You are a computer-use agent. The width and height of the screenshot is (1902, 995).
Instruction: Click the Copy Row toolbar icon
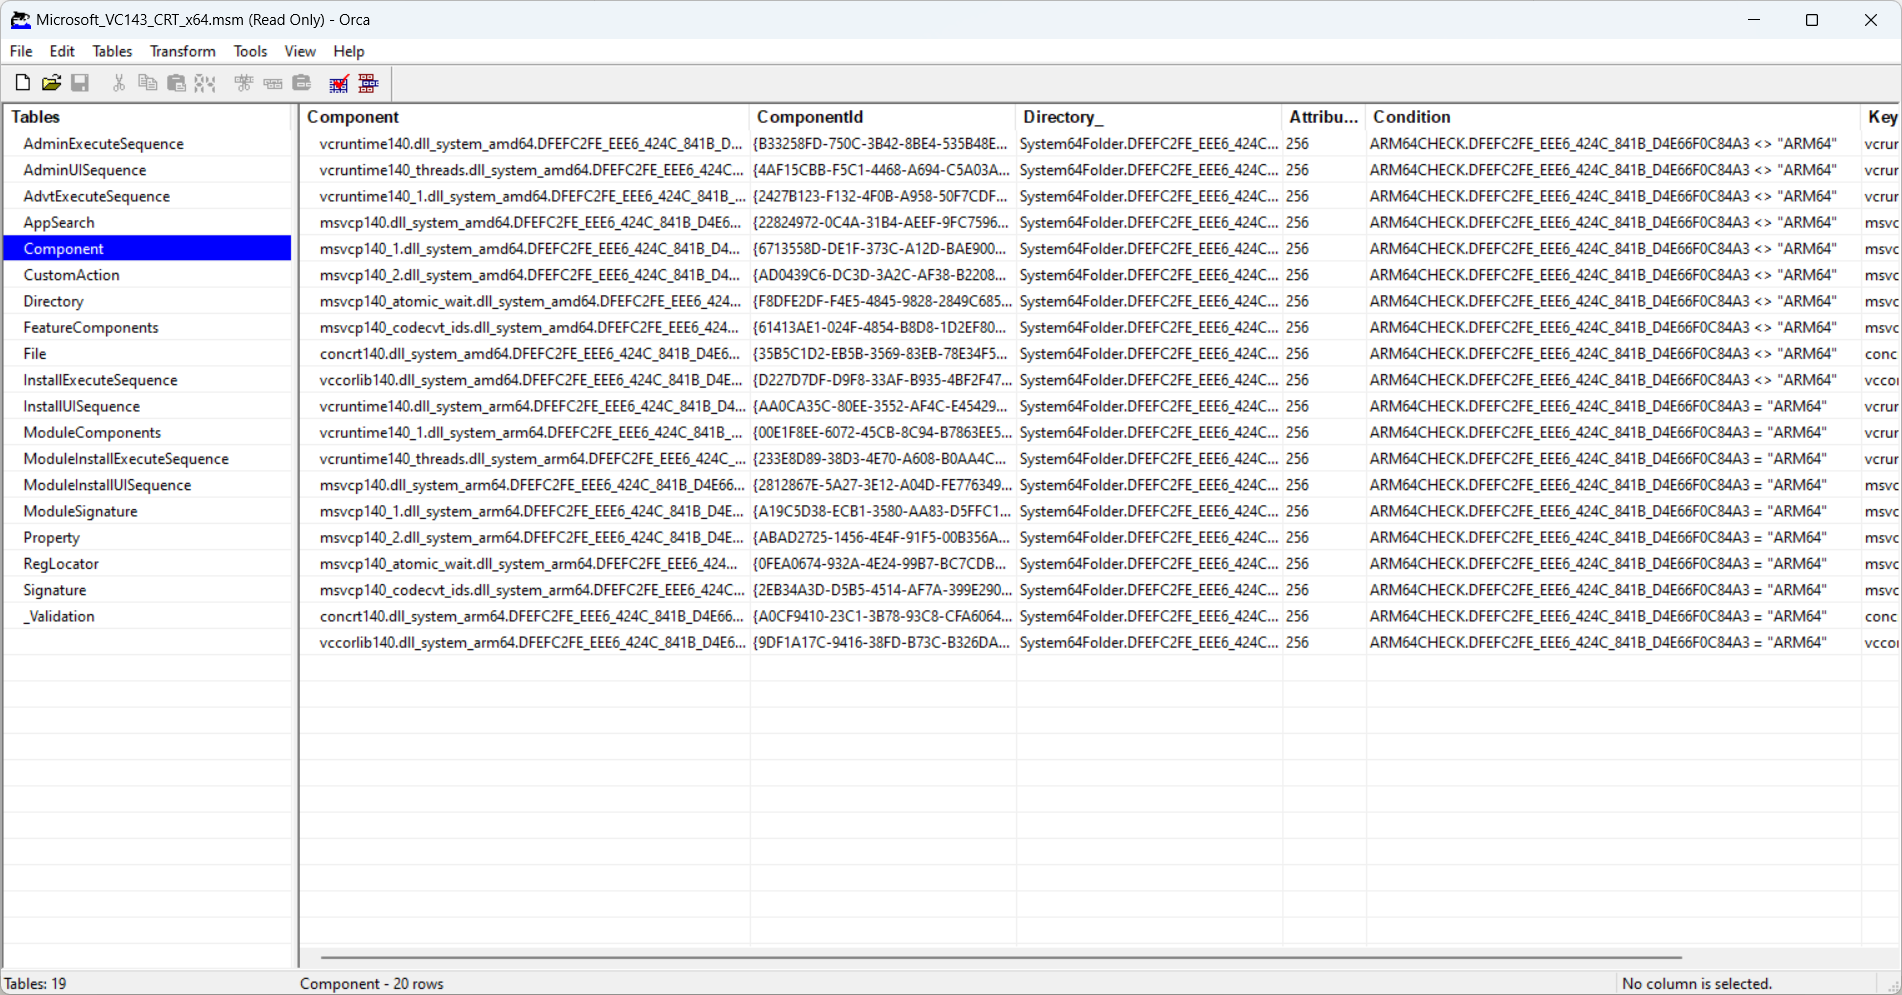272,83
